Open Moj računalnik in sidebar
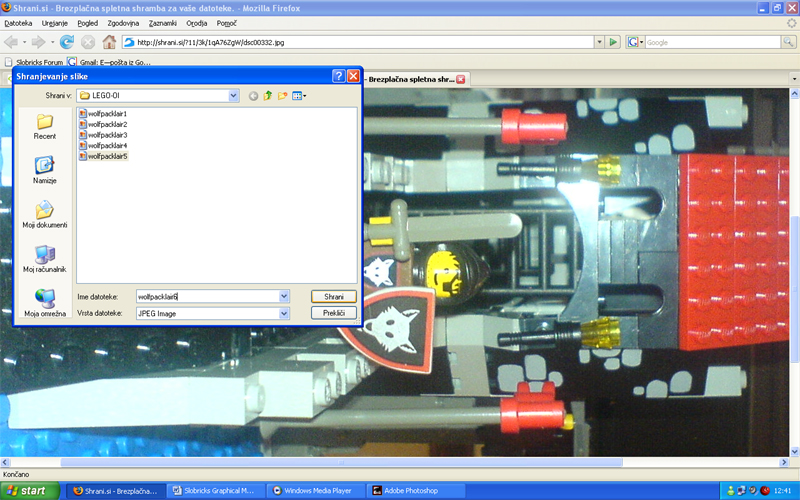Screen dimensions: 800x500 tap(44, 259)
